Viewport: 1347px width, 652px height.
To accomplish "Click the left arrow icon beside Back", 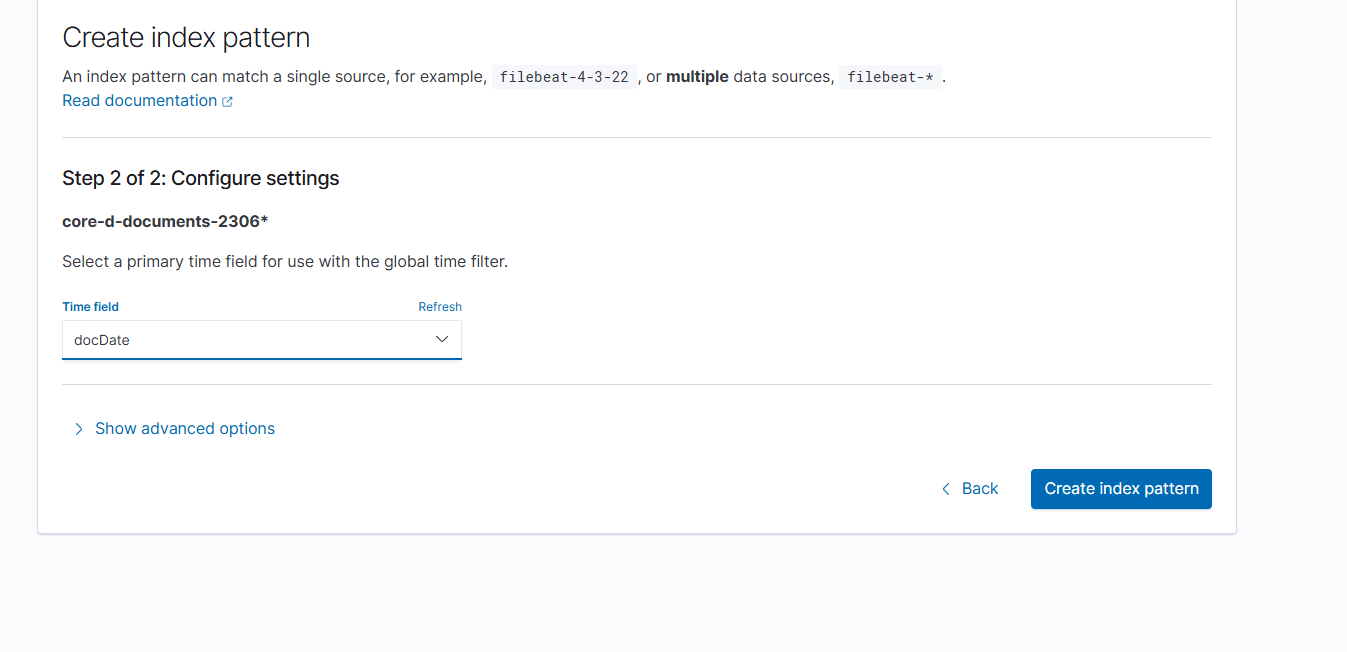I will tap(946, 489).
